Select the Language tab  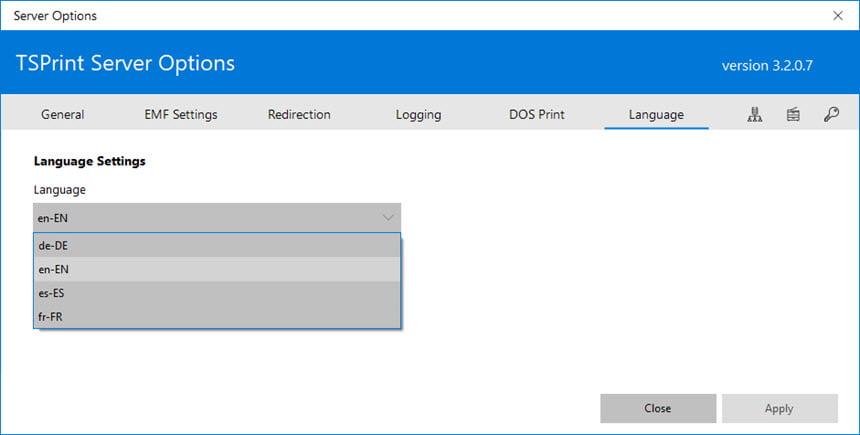(x=656, y=114)
